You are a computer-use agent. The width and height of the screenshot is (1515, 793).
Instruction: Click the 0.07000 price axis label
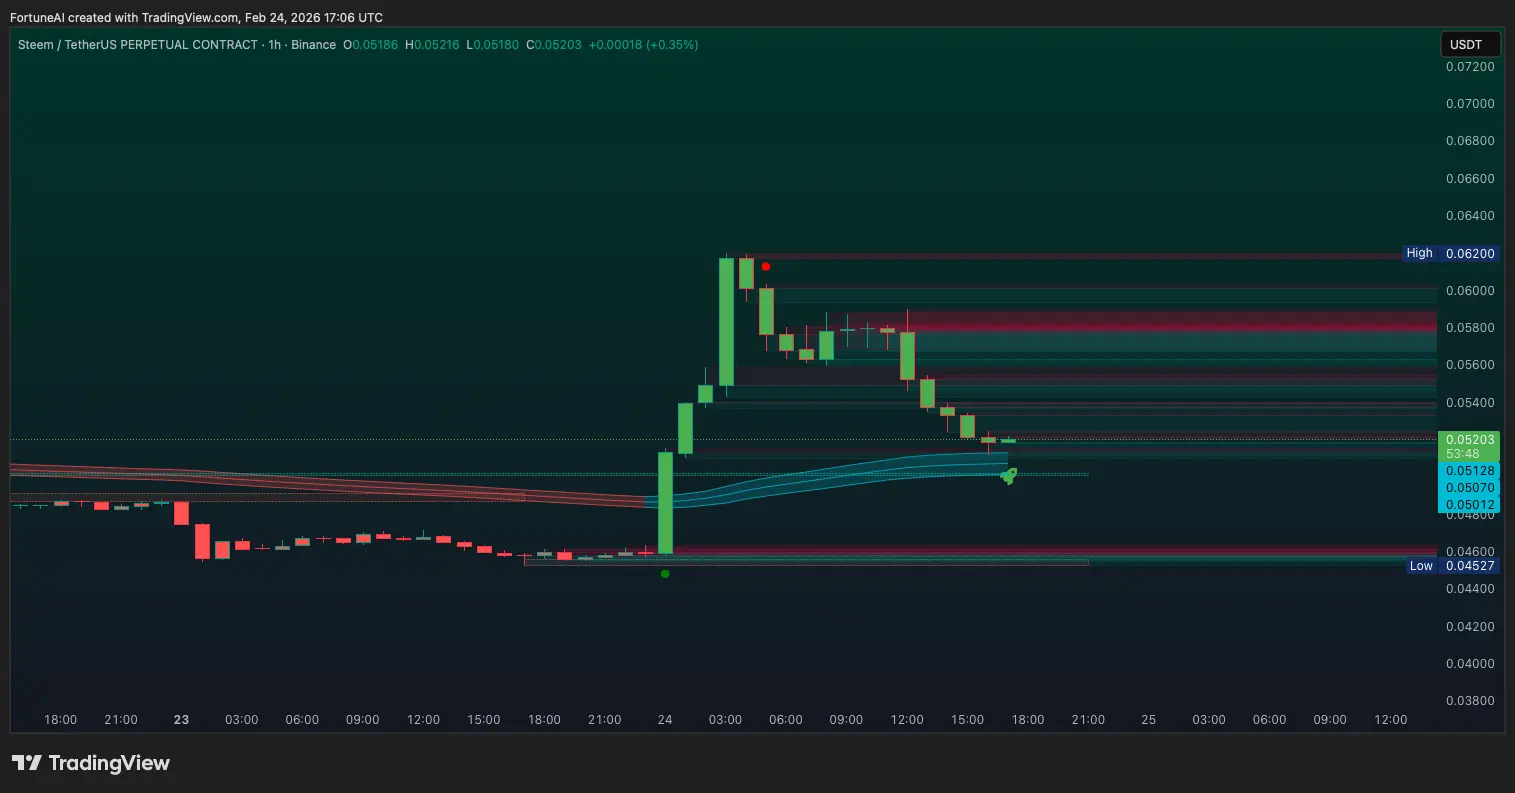point(1470,104)
